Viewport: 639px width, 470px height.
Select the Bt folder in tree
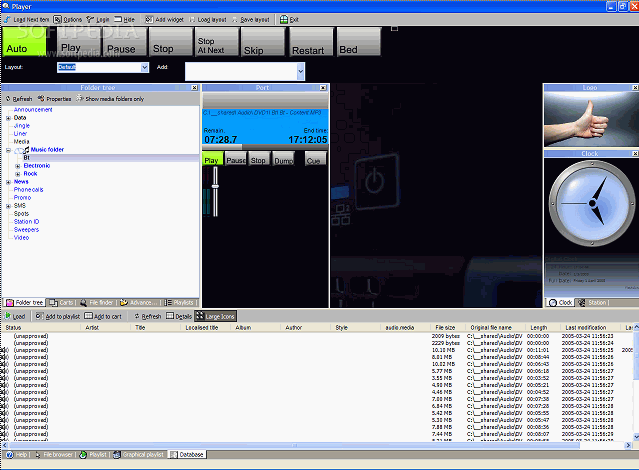tap(26, 158)
